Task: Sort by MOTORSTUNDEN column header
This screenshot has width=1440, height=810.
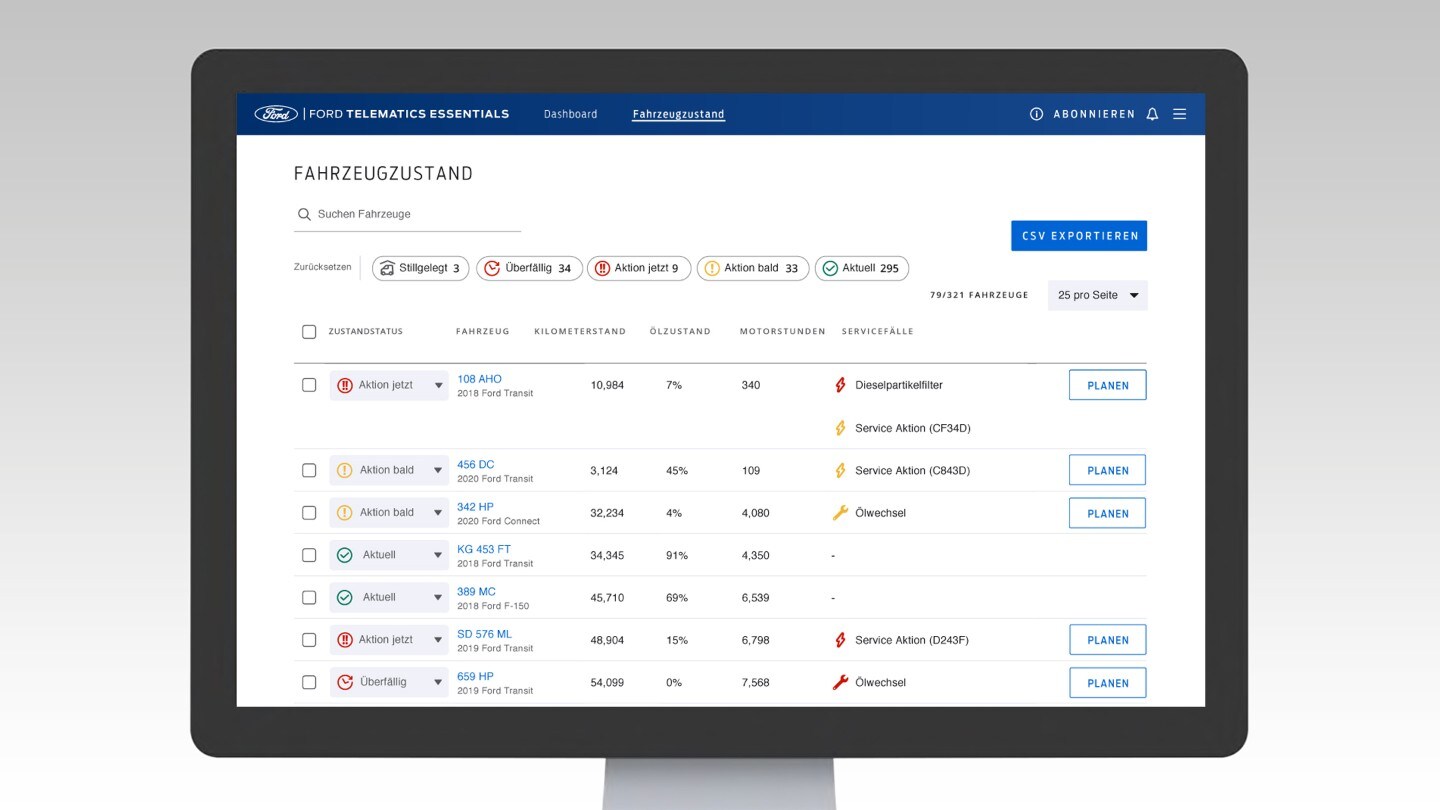Action: 782,332
